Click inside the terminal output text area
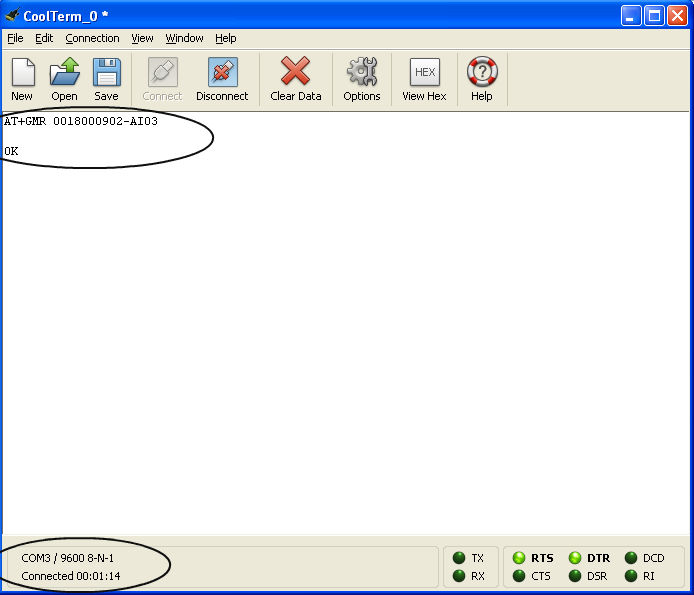The image size is (694, 595). 346,330
